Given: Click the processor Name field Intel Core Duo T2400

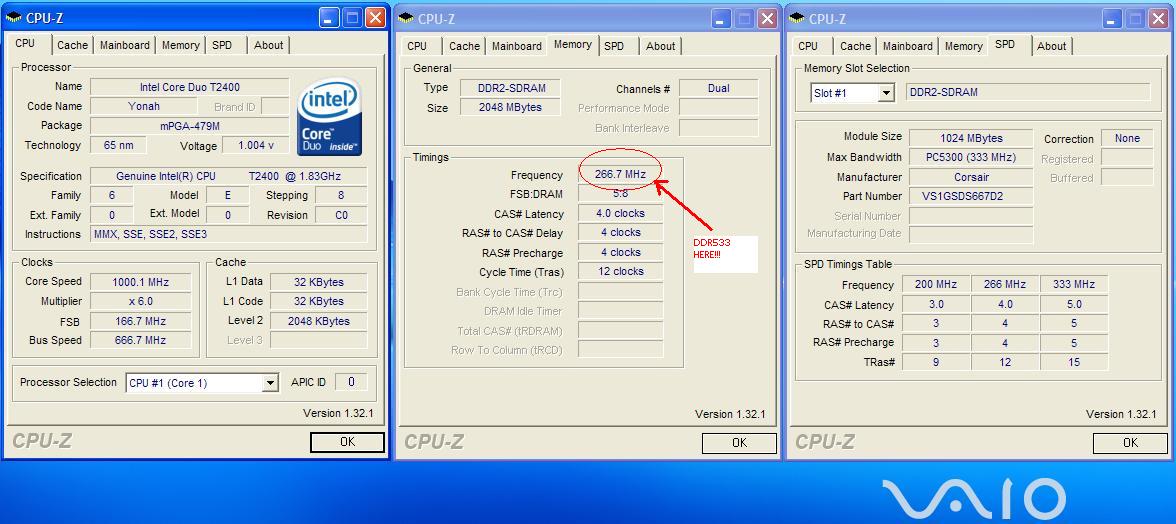Looking at the screenshot, I should [x=190, y=87].
